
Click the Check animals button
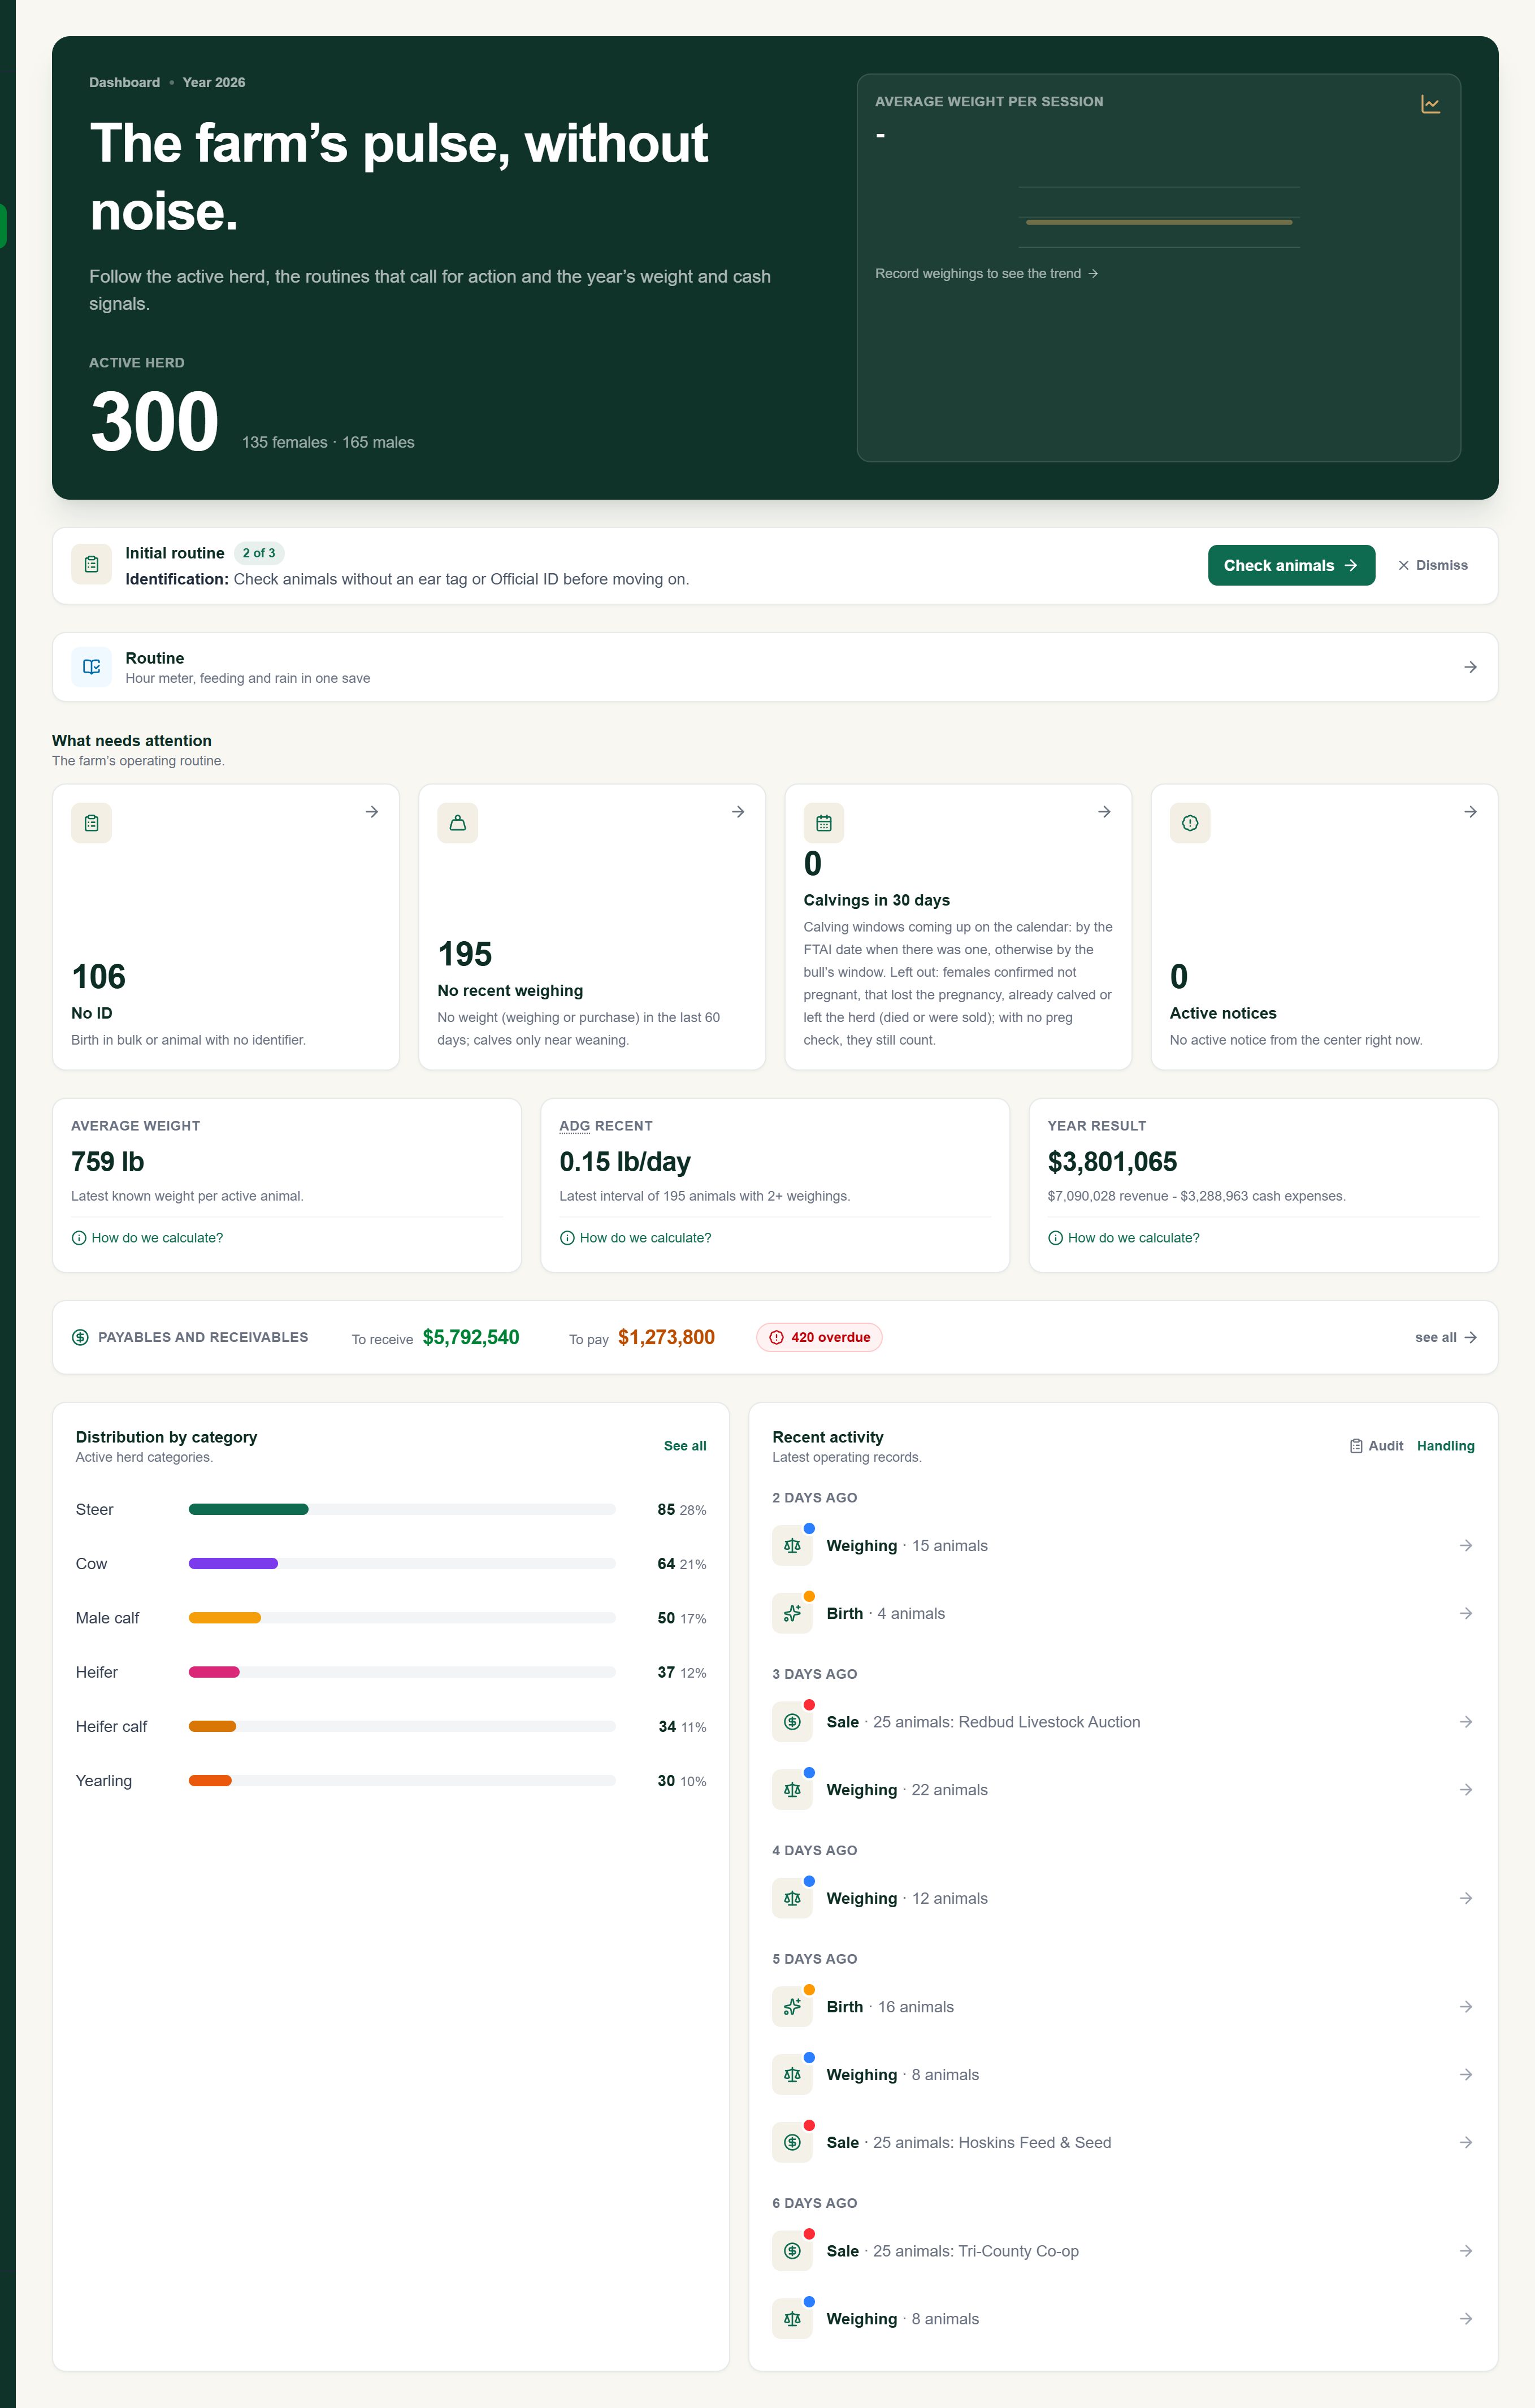(1291, 565)
